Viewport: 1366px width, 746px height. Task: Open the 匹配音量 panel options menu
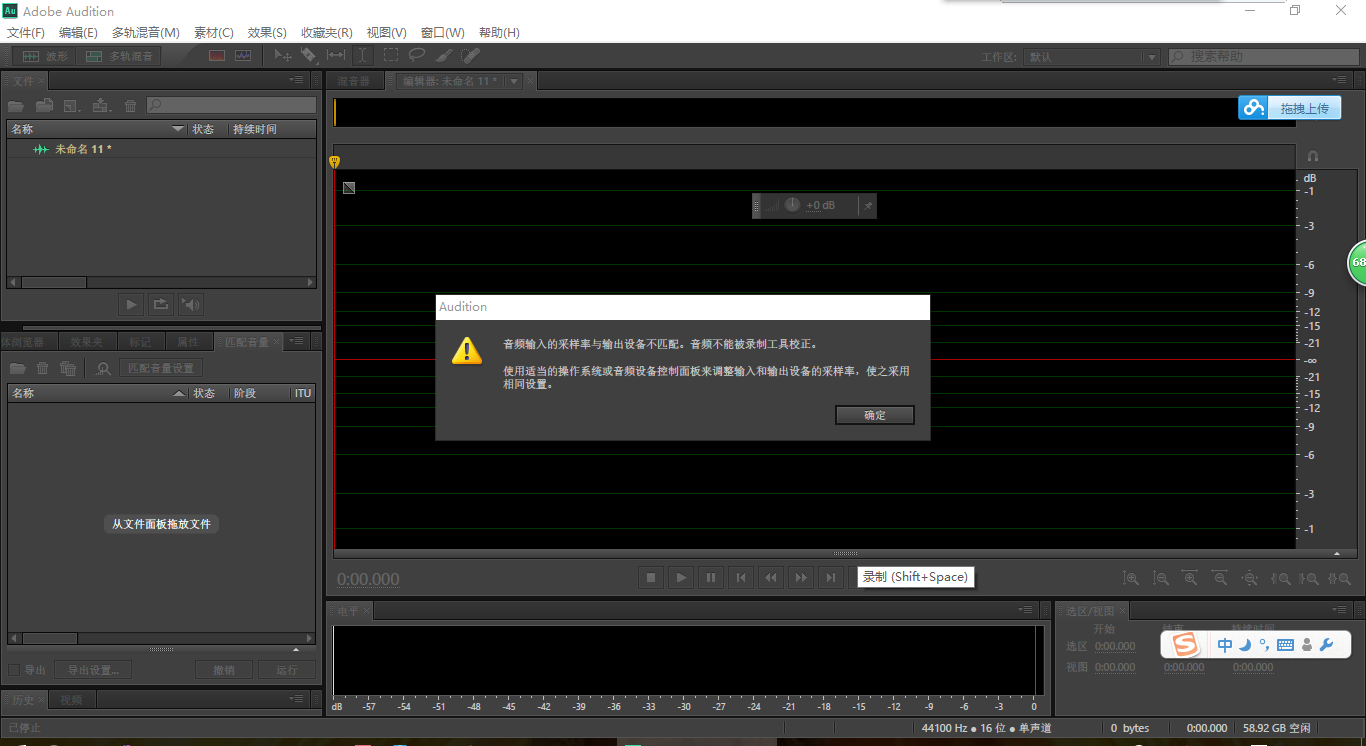click(x=296, y=341)
